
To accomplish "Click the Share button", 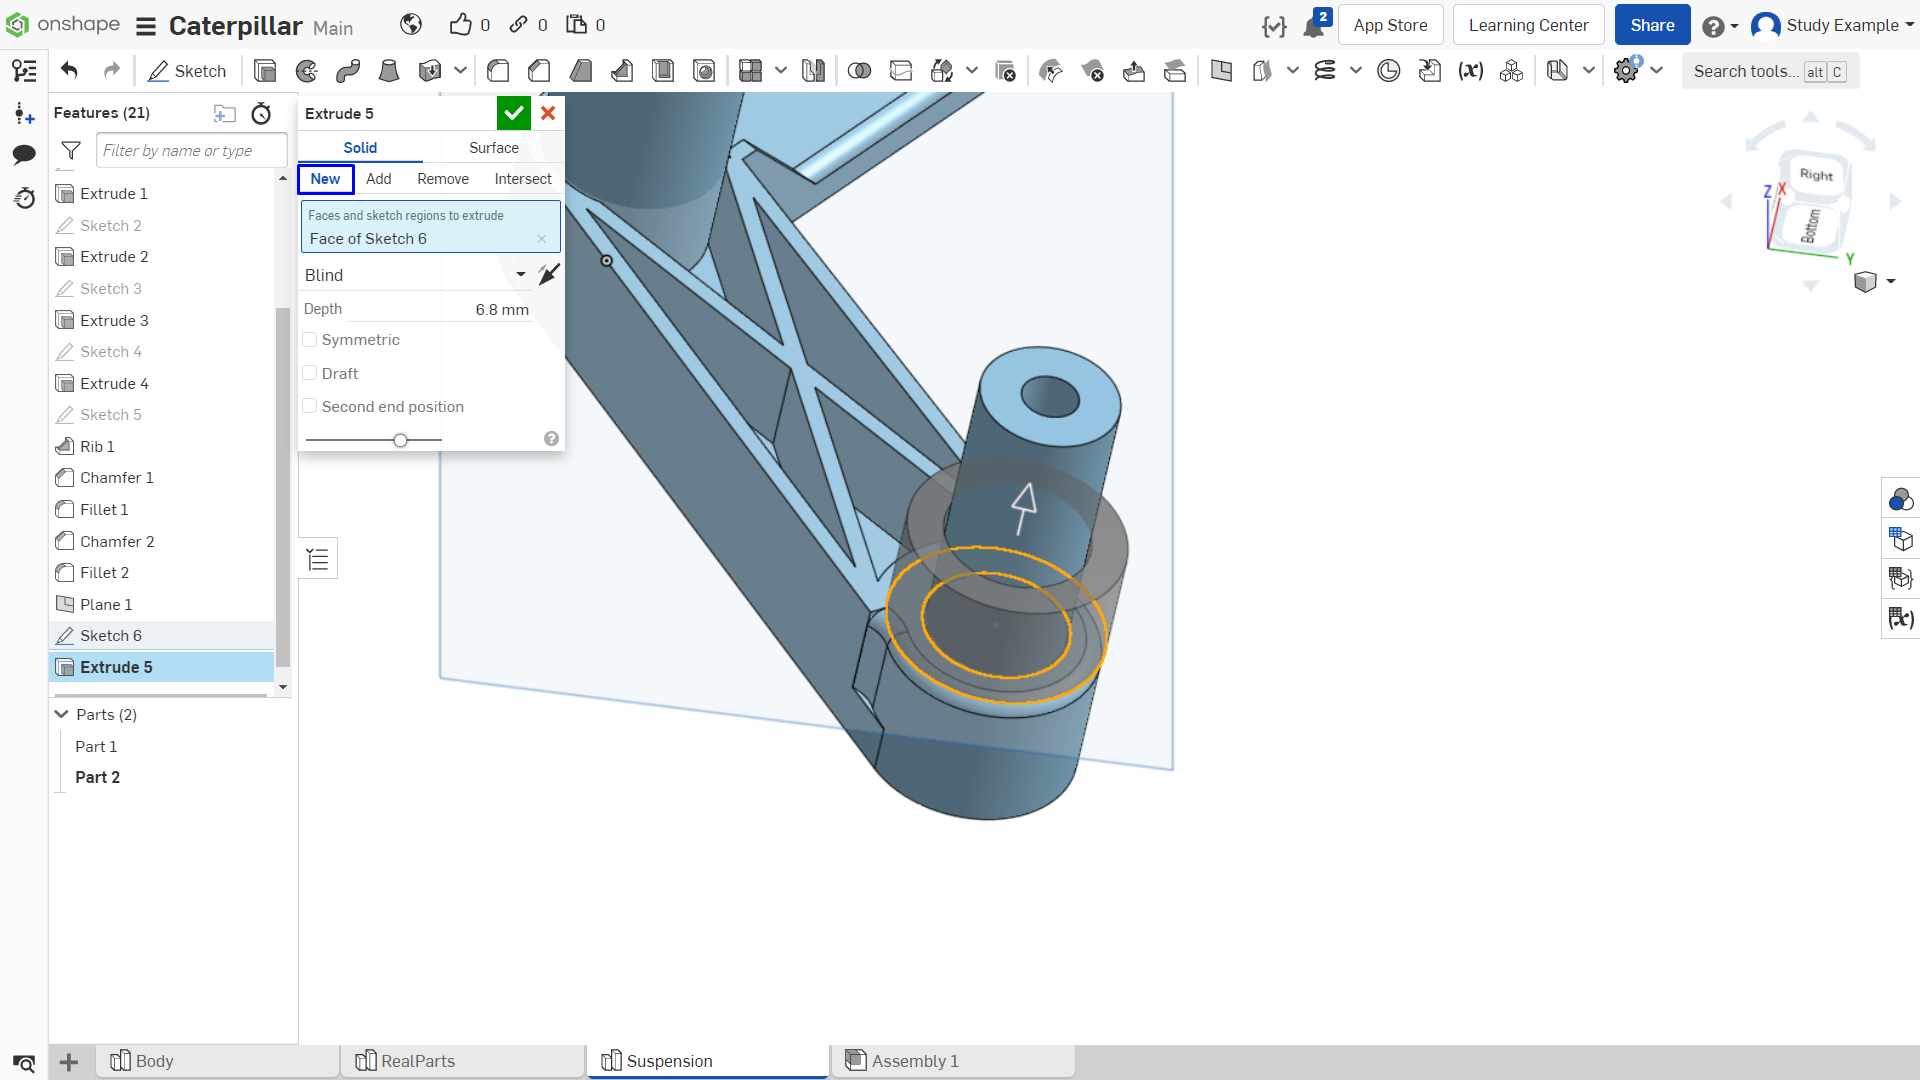I will 1652,25.
